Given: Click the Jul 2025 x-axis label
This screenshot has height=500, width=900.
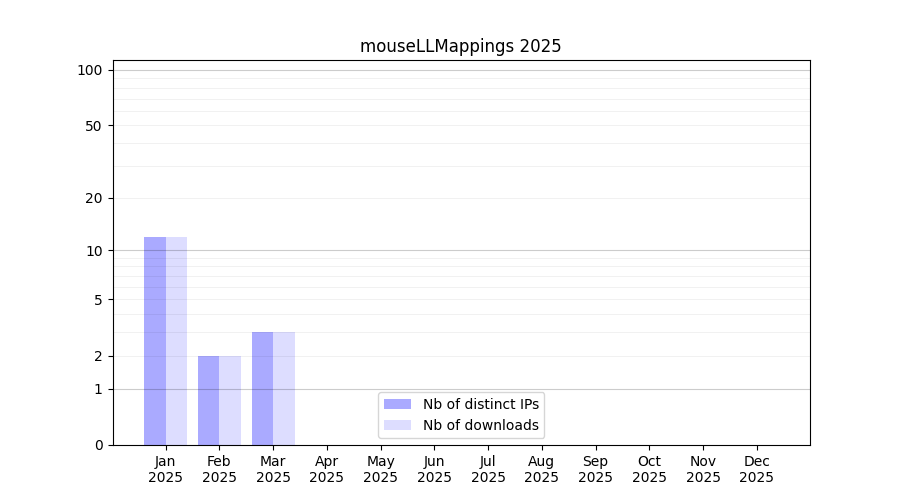Looking at the screenshot, I should click(x=488, y=469).
